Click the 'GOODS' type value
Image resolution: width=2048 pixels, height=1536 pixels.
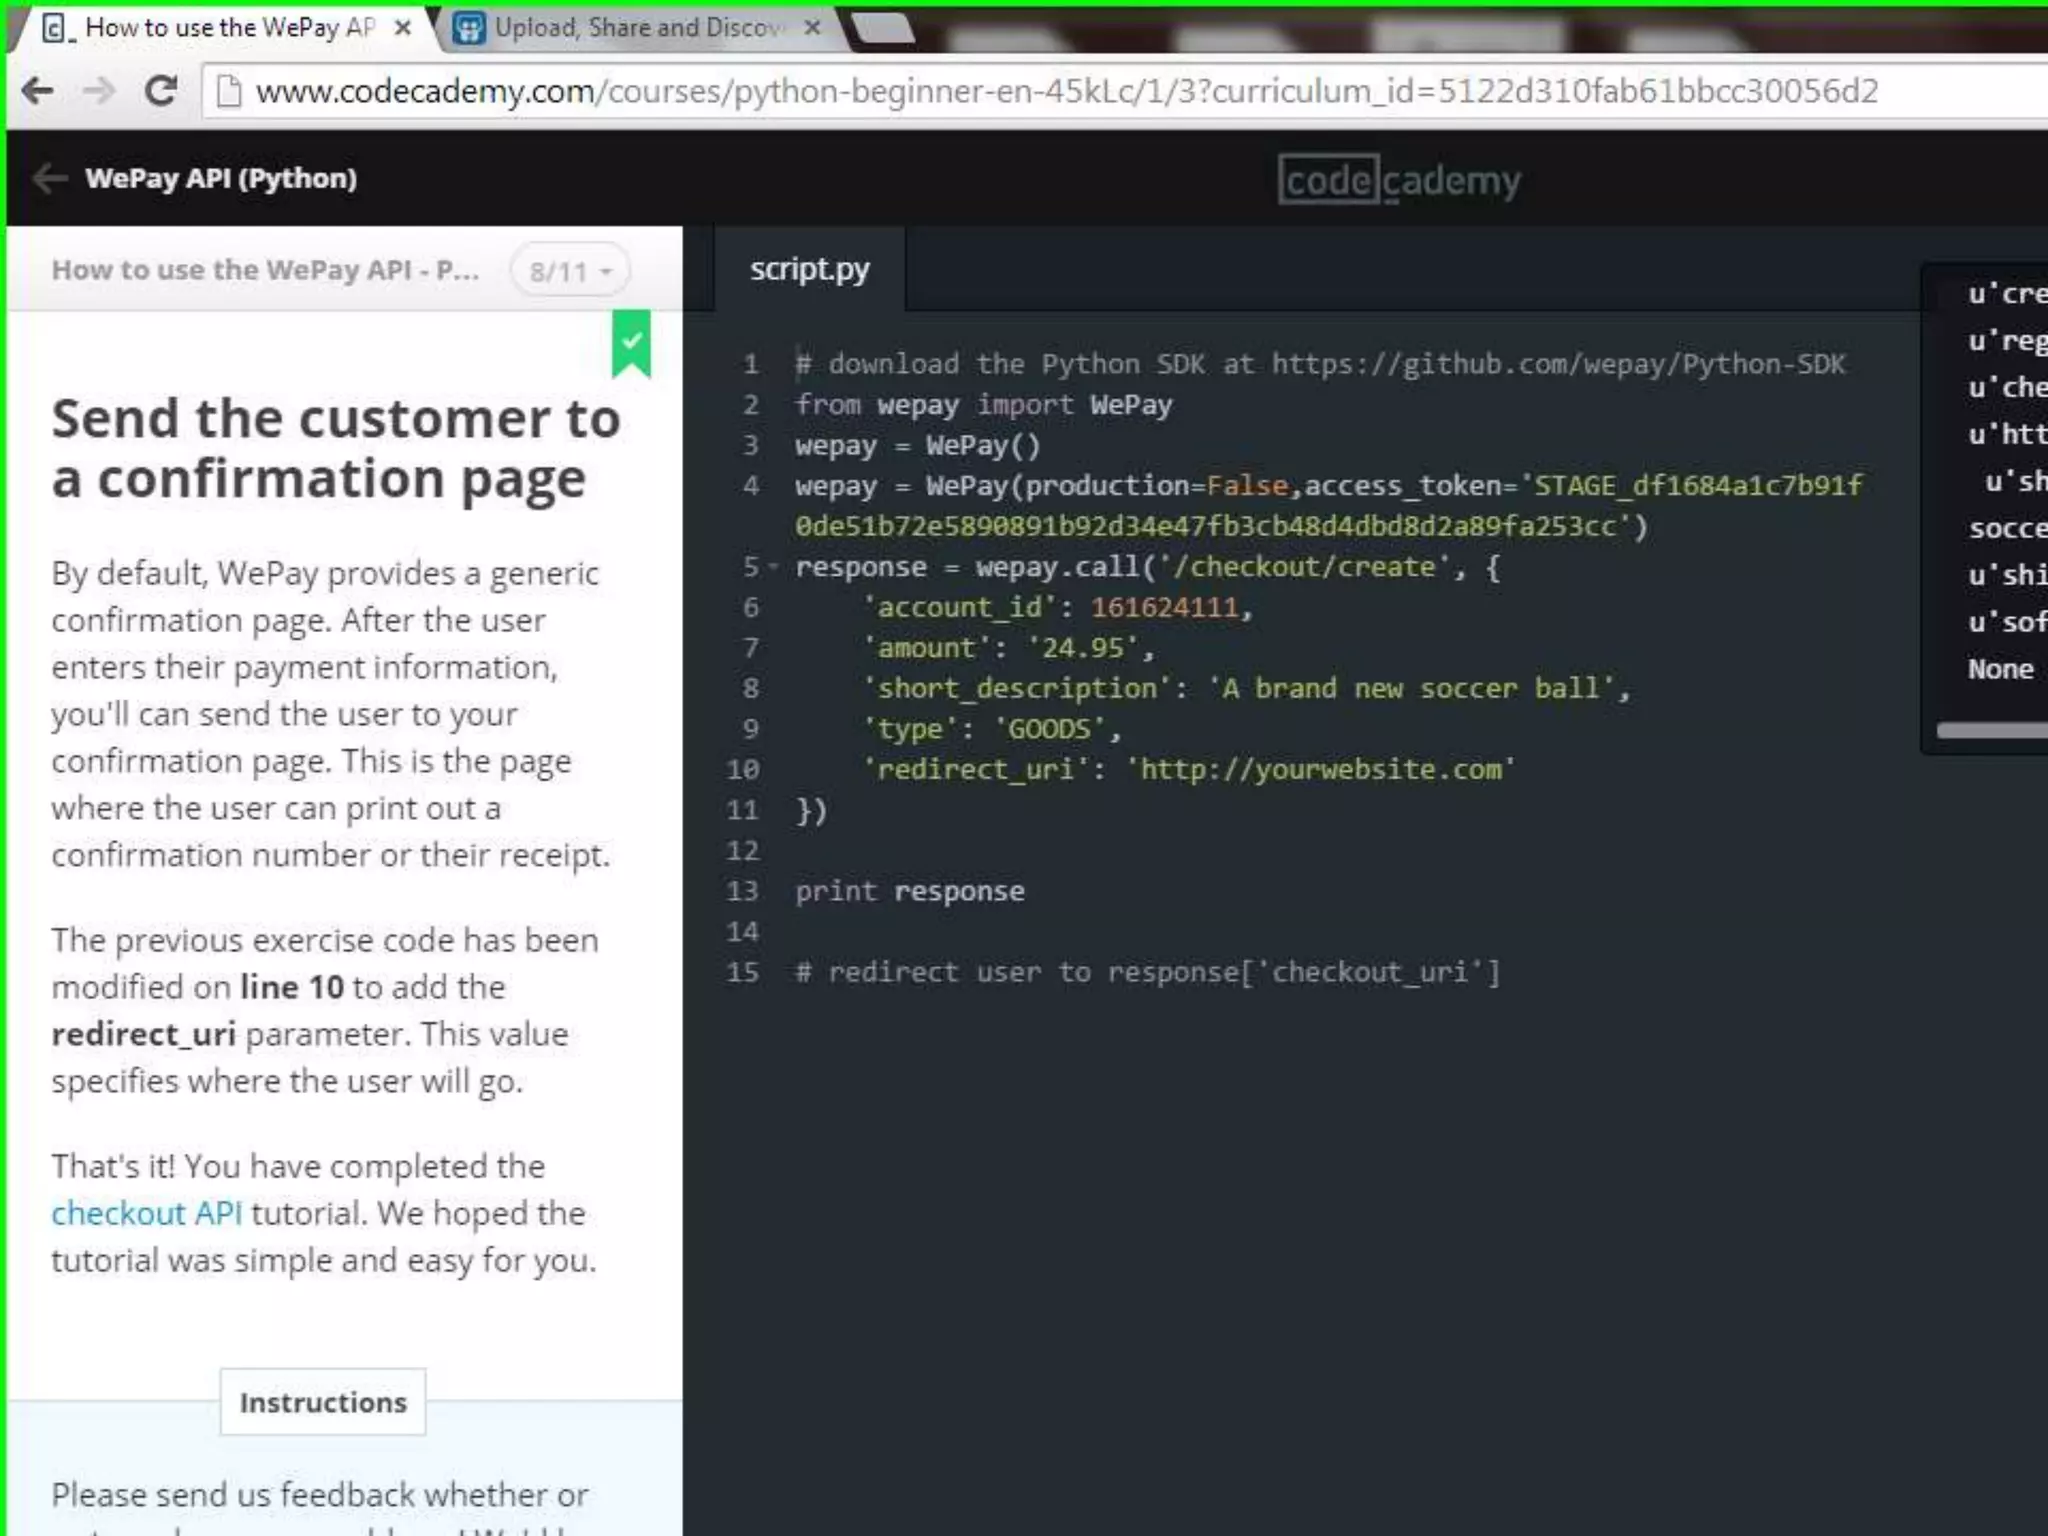1050,729
